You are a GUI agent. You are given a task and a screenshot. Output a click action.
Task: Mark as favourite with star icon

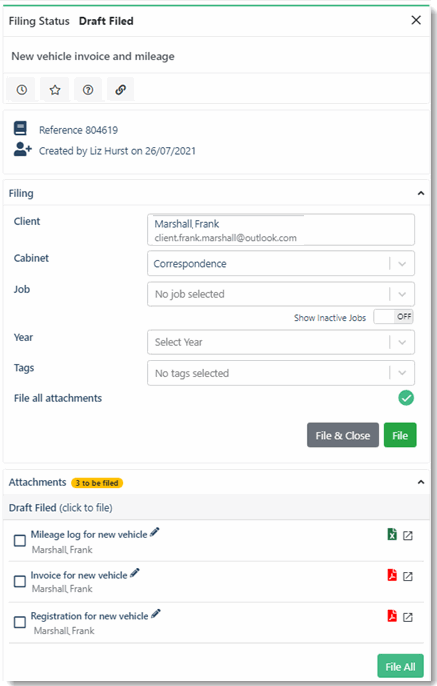55,90
